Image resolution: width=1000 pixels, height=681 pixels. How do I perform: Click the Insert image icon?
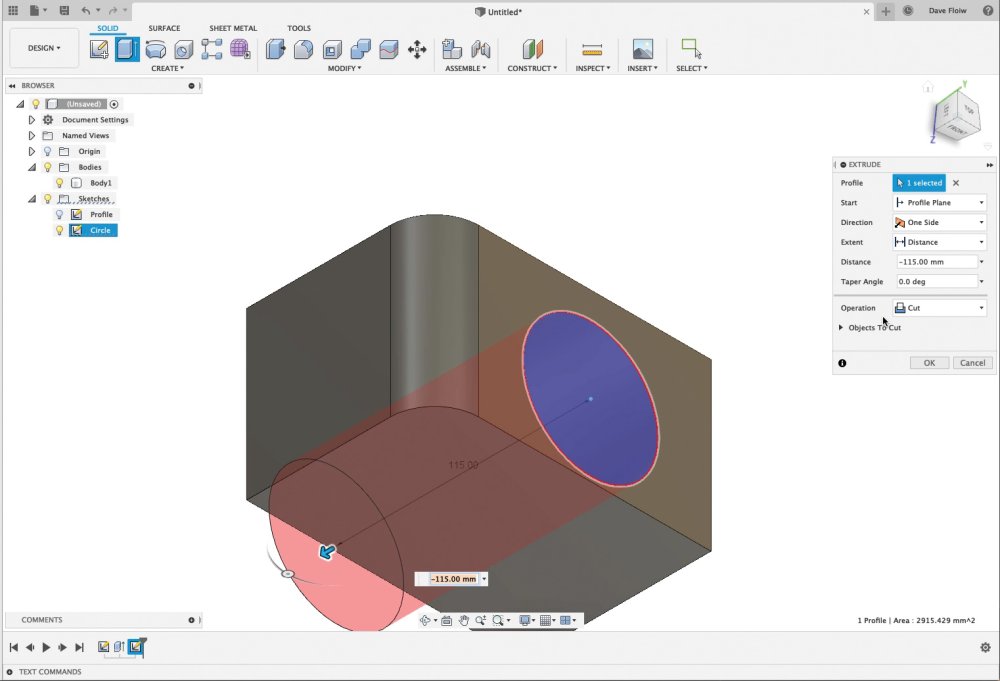(642, 49)
